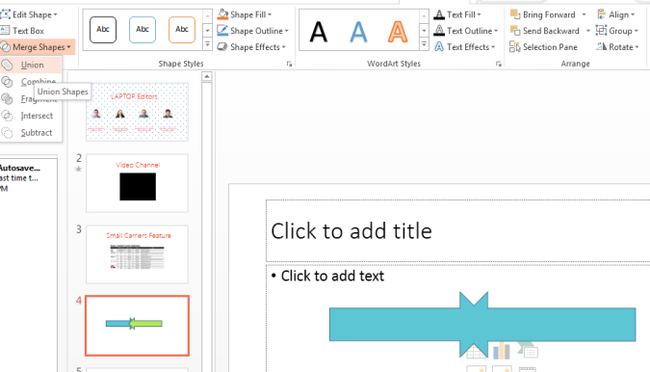
Task: Apply the blue WordArt style
Action: tap(358, 32)
